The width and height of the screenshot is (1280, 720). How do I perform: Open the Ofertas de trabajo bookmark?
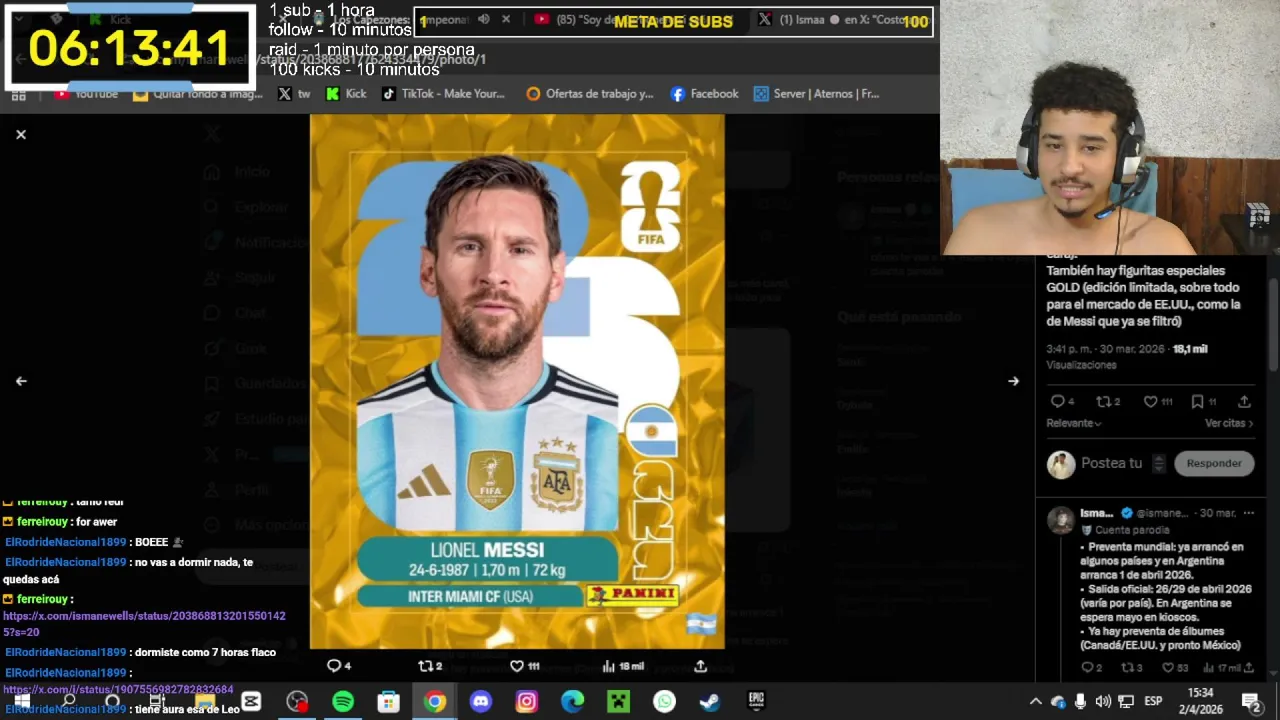[590, 94]
